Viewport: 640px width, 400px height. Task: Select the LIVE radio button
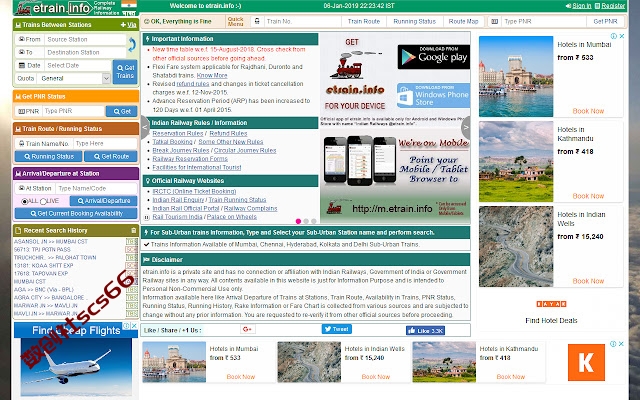43,202
